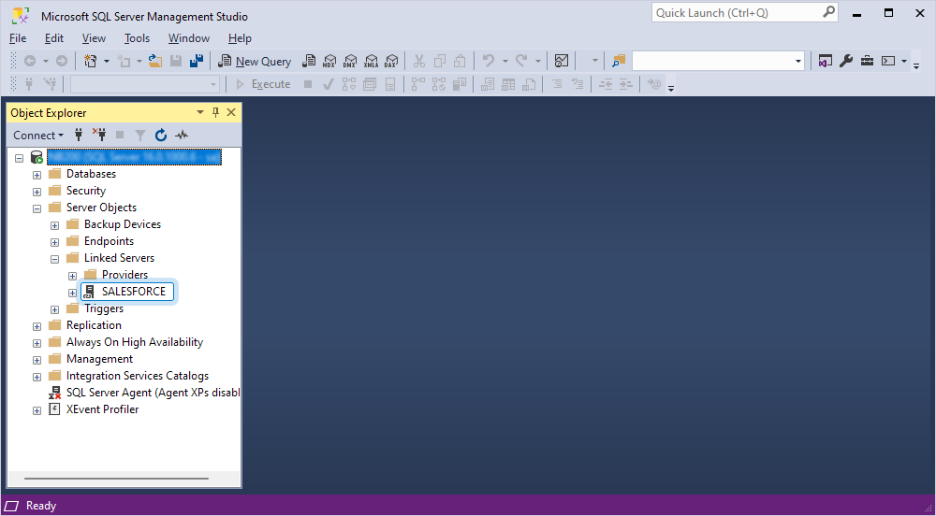Collapse the Server Objects node
936x516 pixels.
[x=37, y=208]
